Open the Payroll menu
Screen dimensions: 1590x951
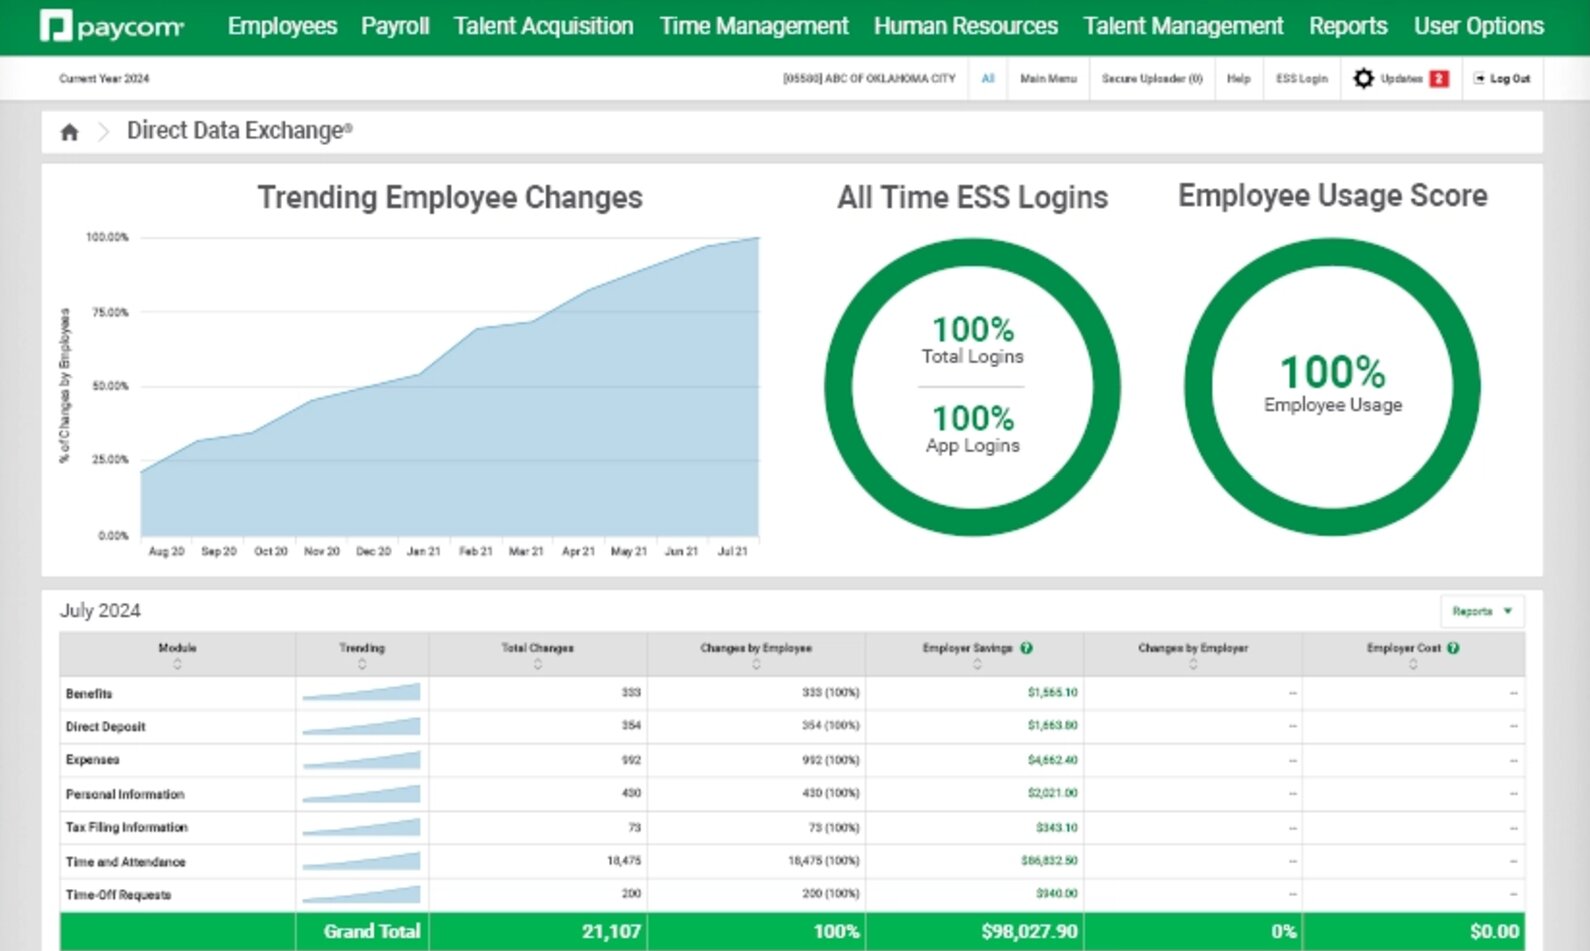pos(395,26)
